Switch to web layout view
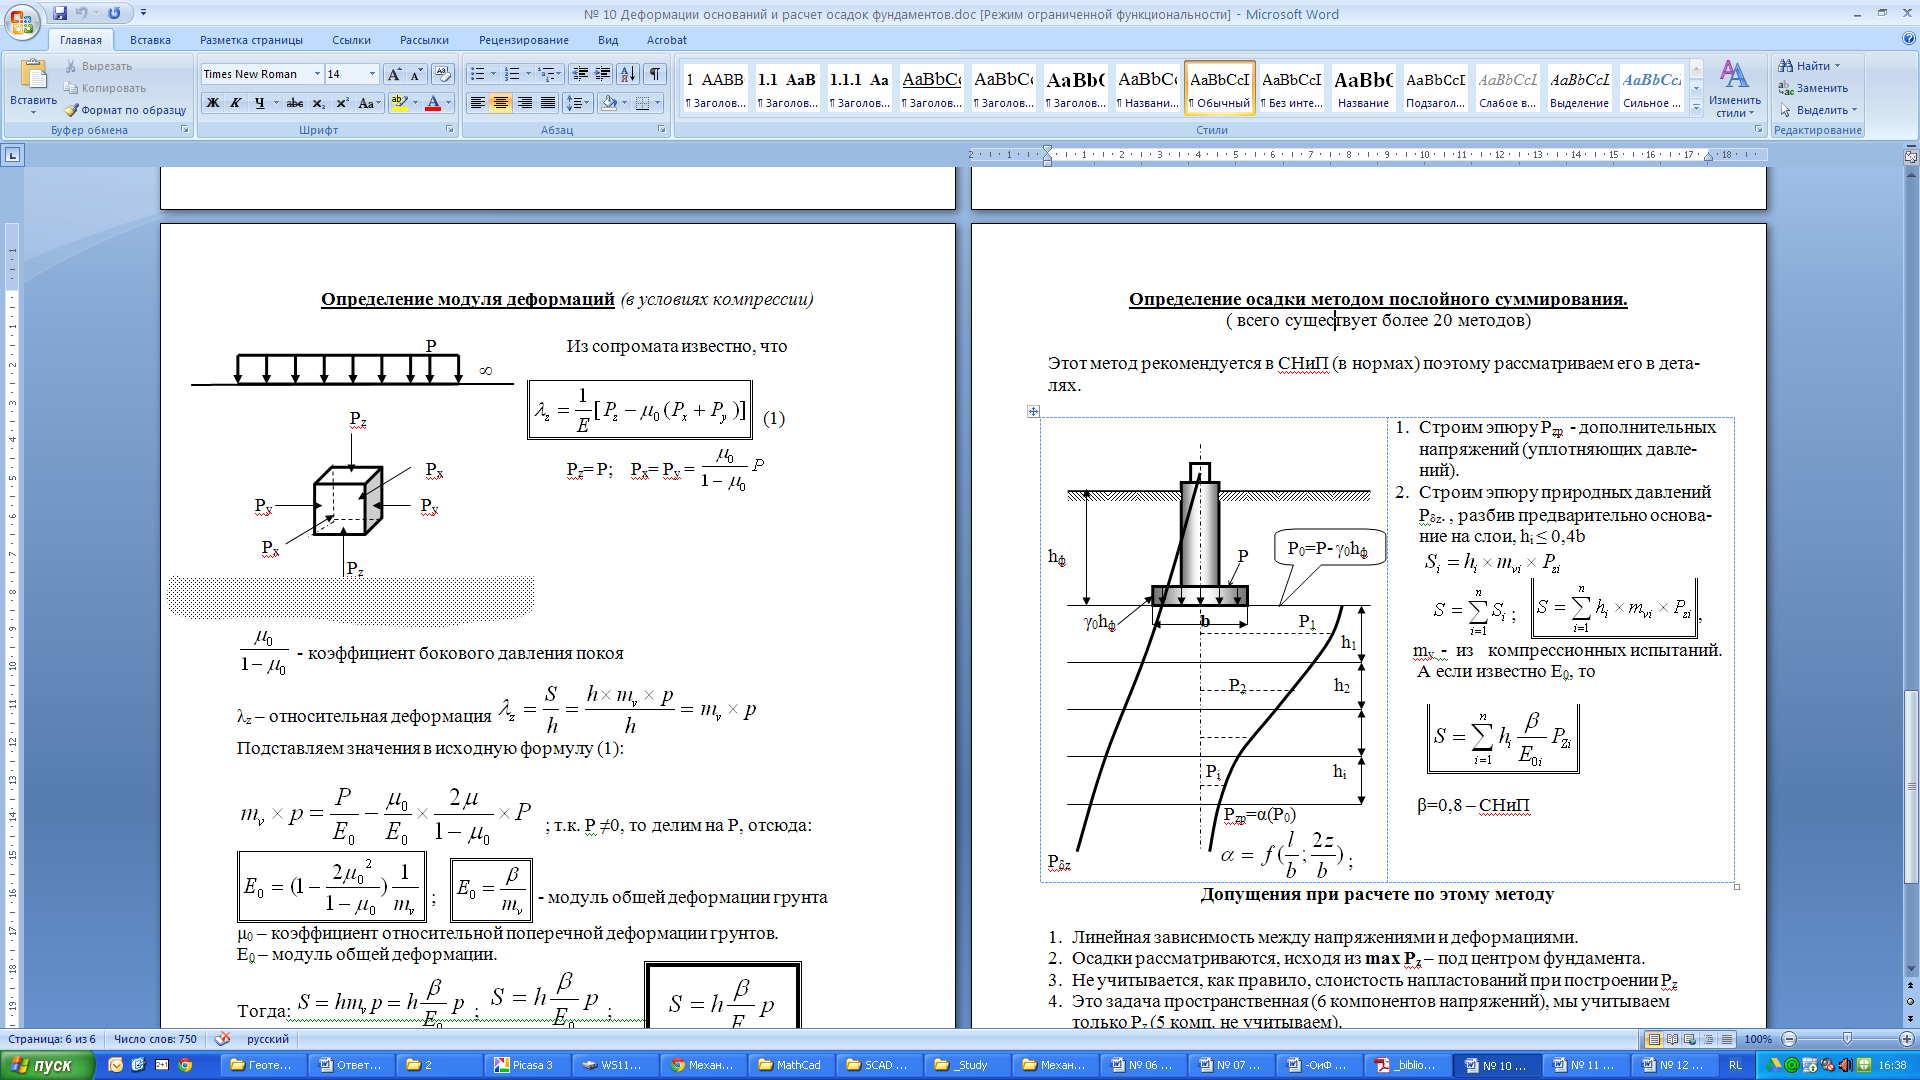The image size is (1920, 1080). coord(1690,1039)
